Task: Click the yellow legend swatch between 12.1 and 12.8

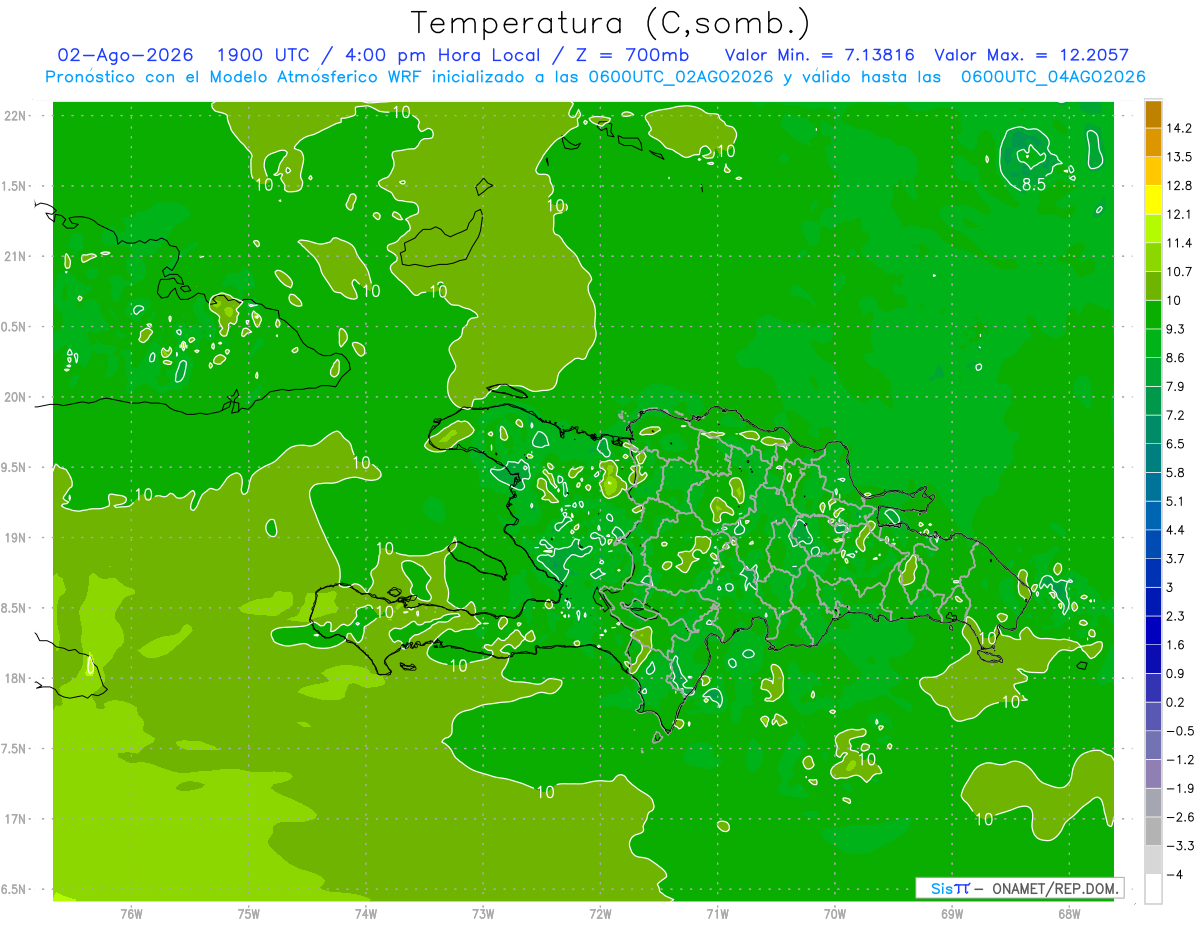Action: point(1153,200)
